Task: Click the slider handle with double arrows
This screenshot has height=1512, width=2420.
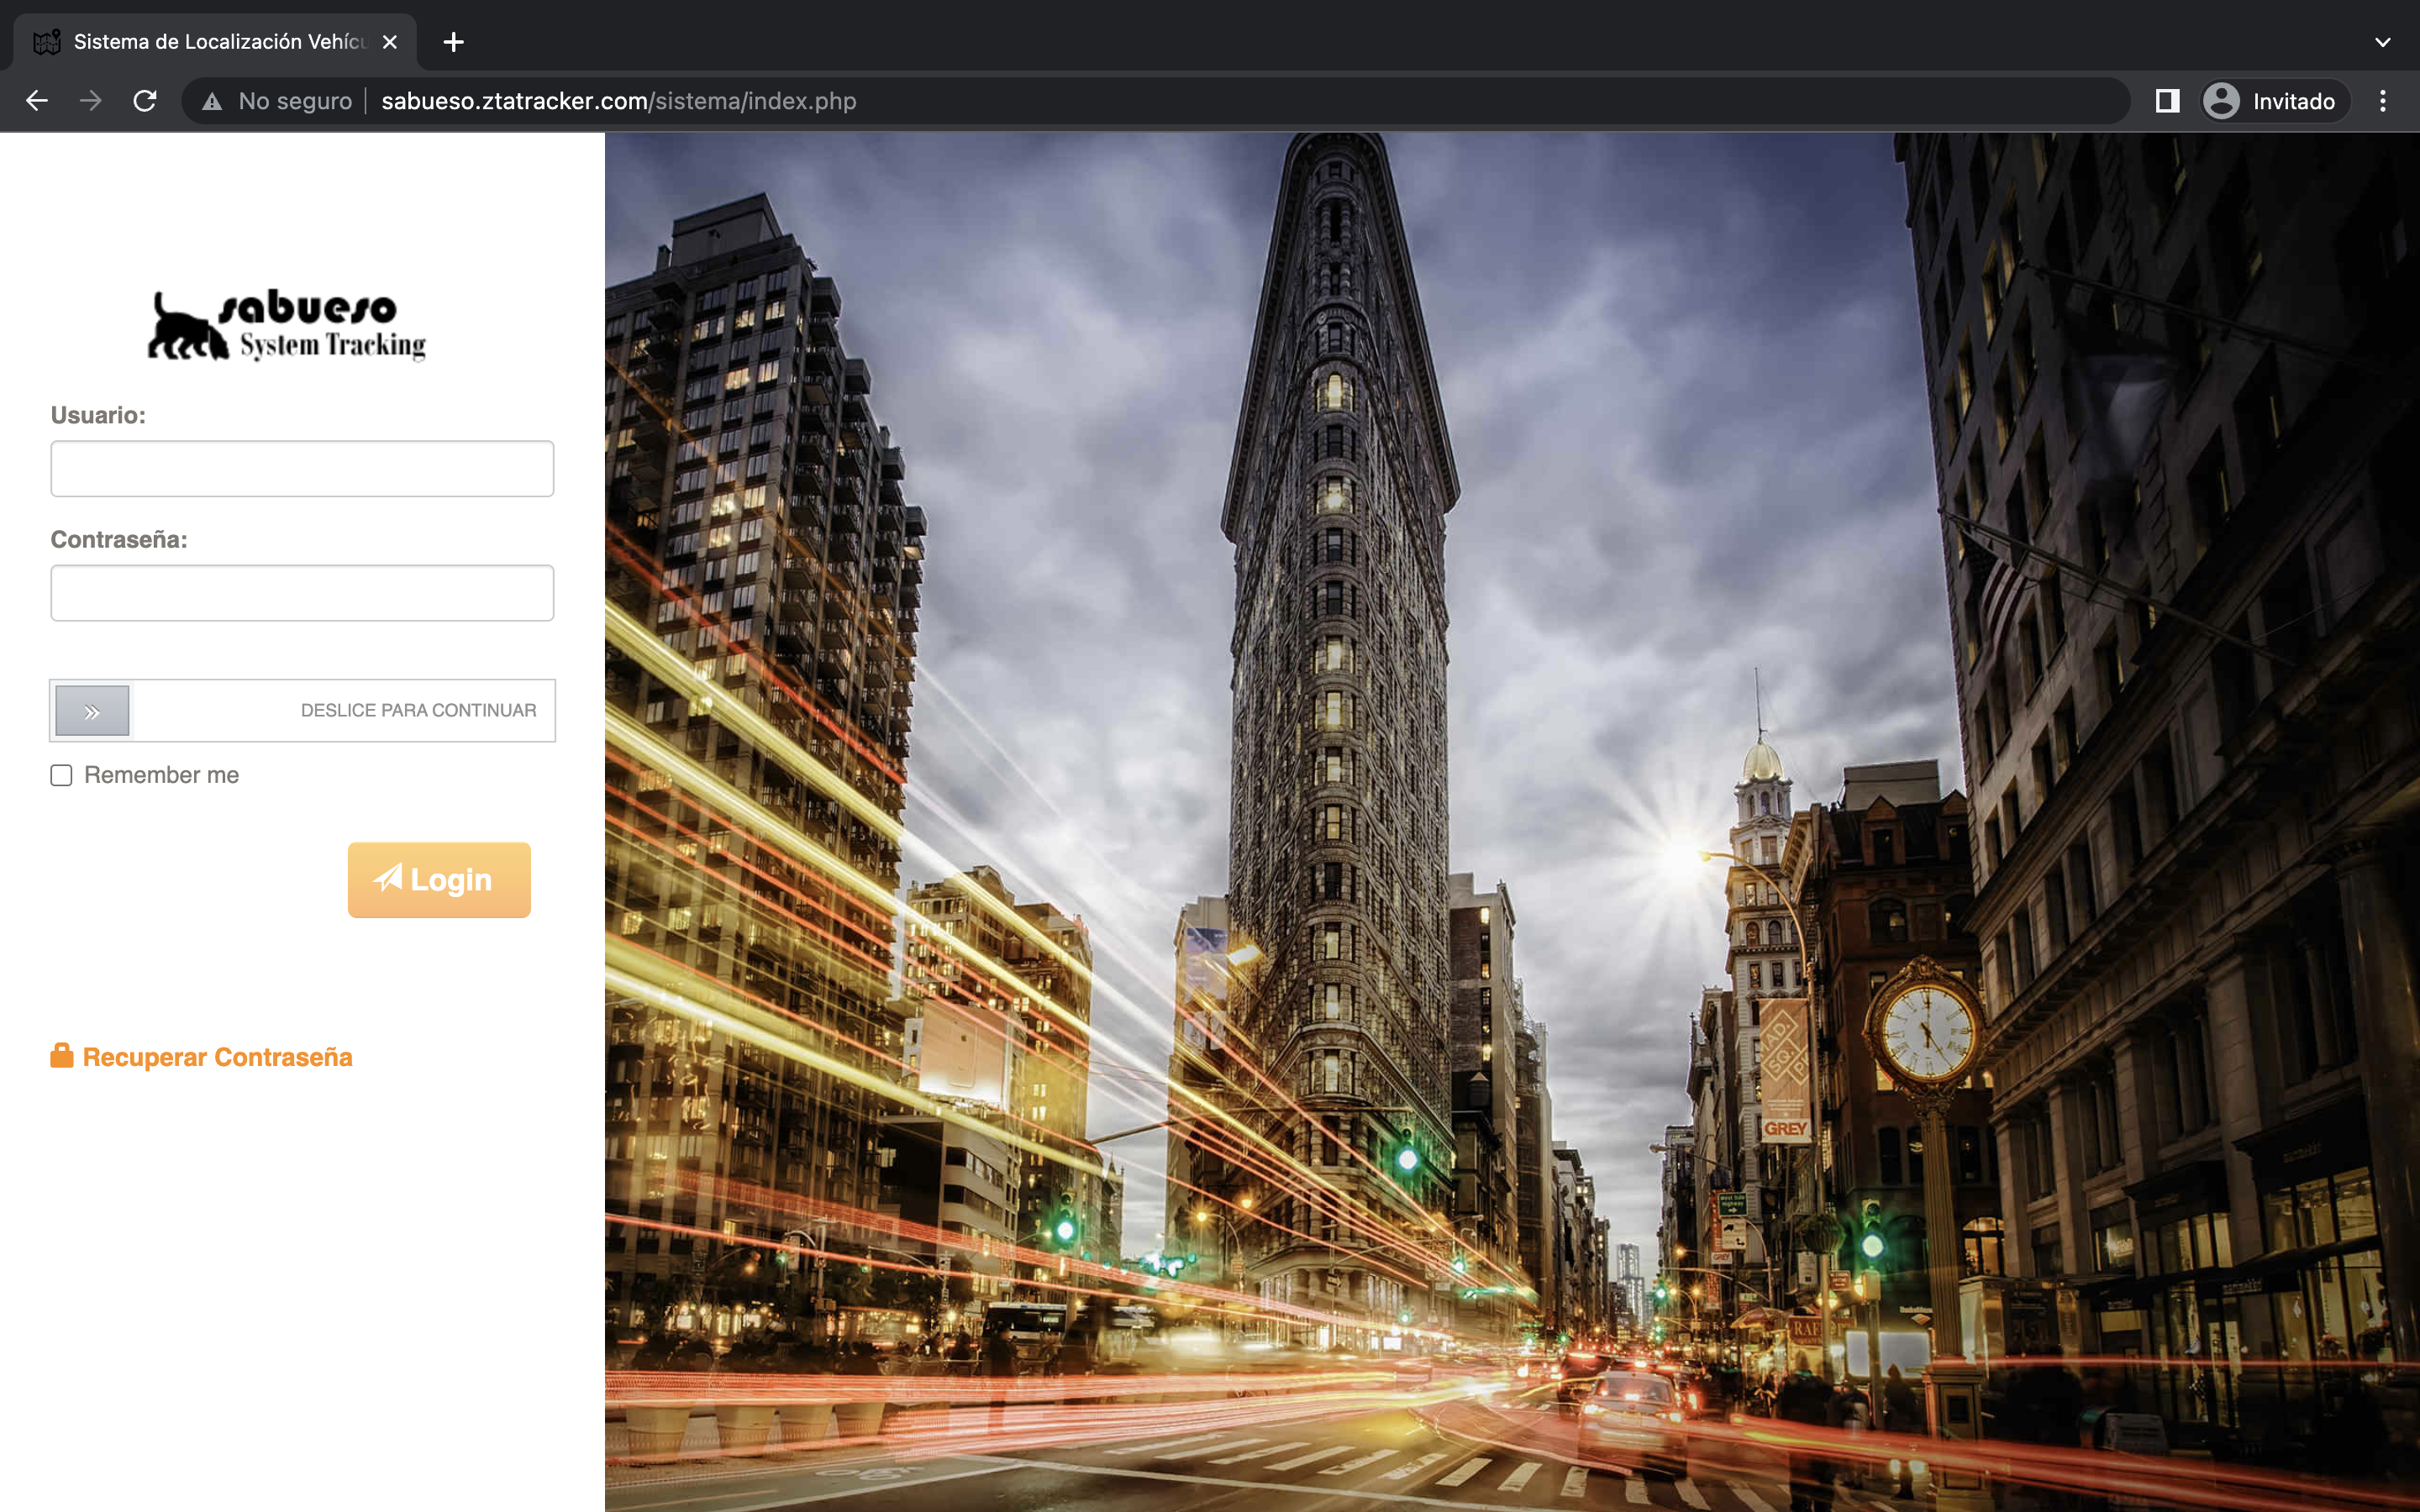Action: pos(92,711)
